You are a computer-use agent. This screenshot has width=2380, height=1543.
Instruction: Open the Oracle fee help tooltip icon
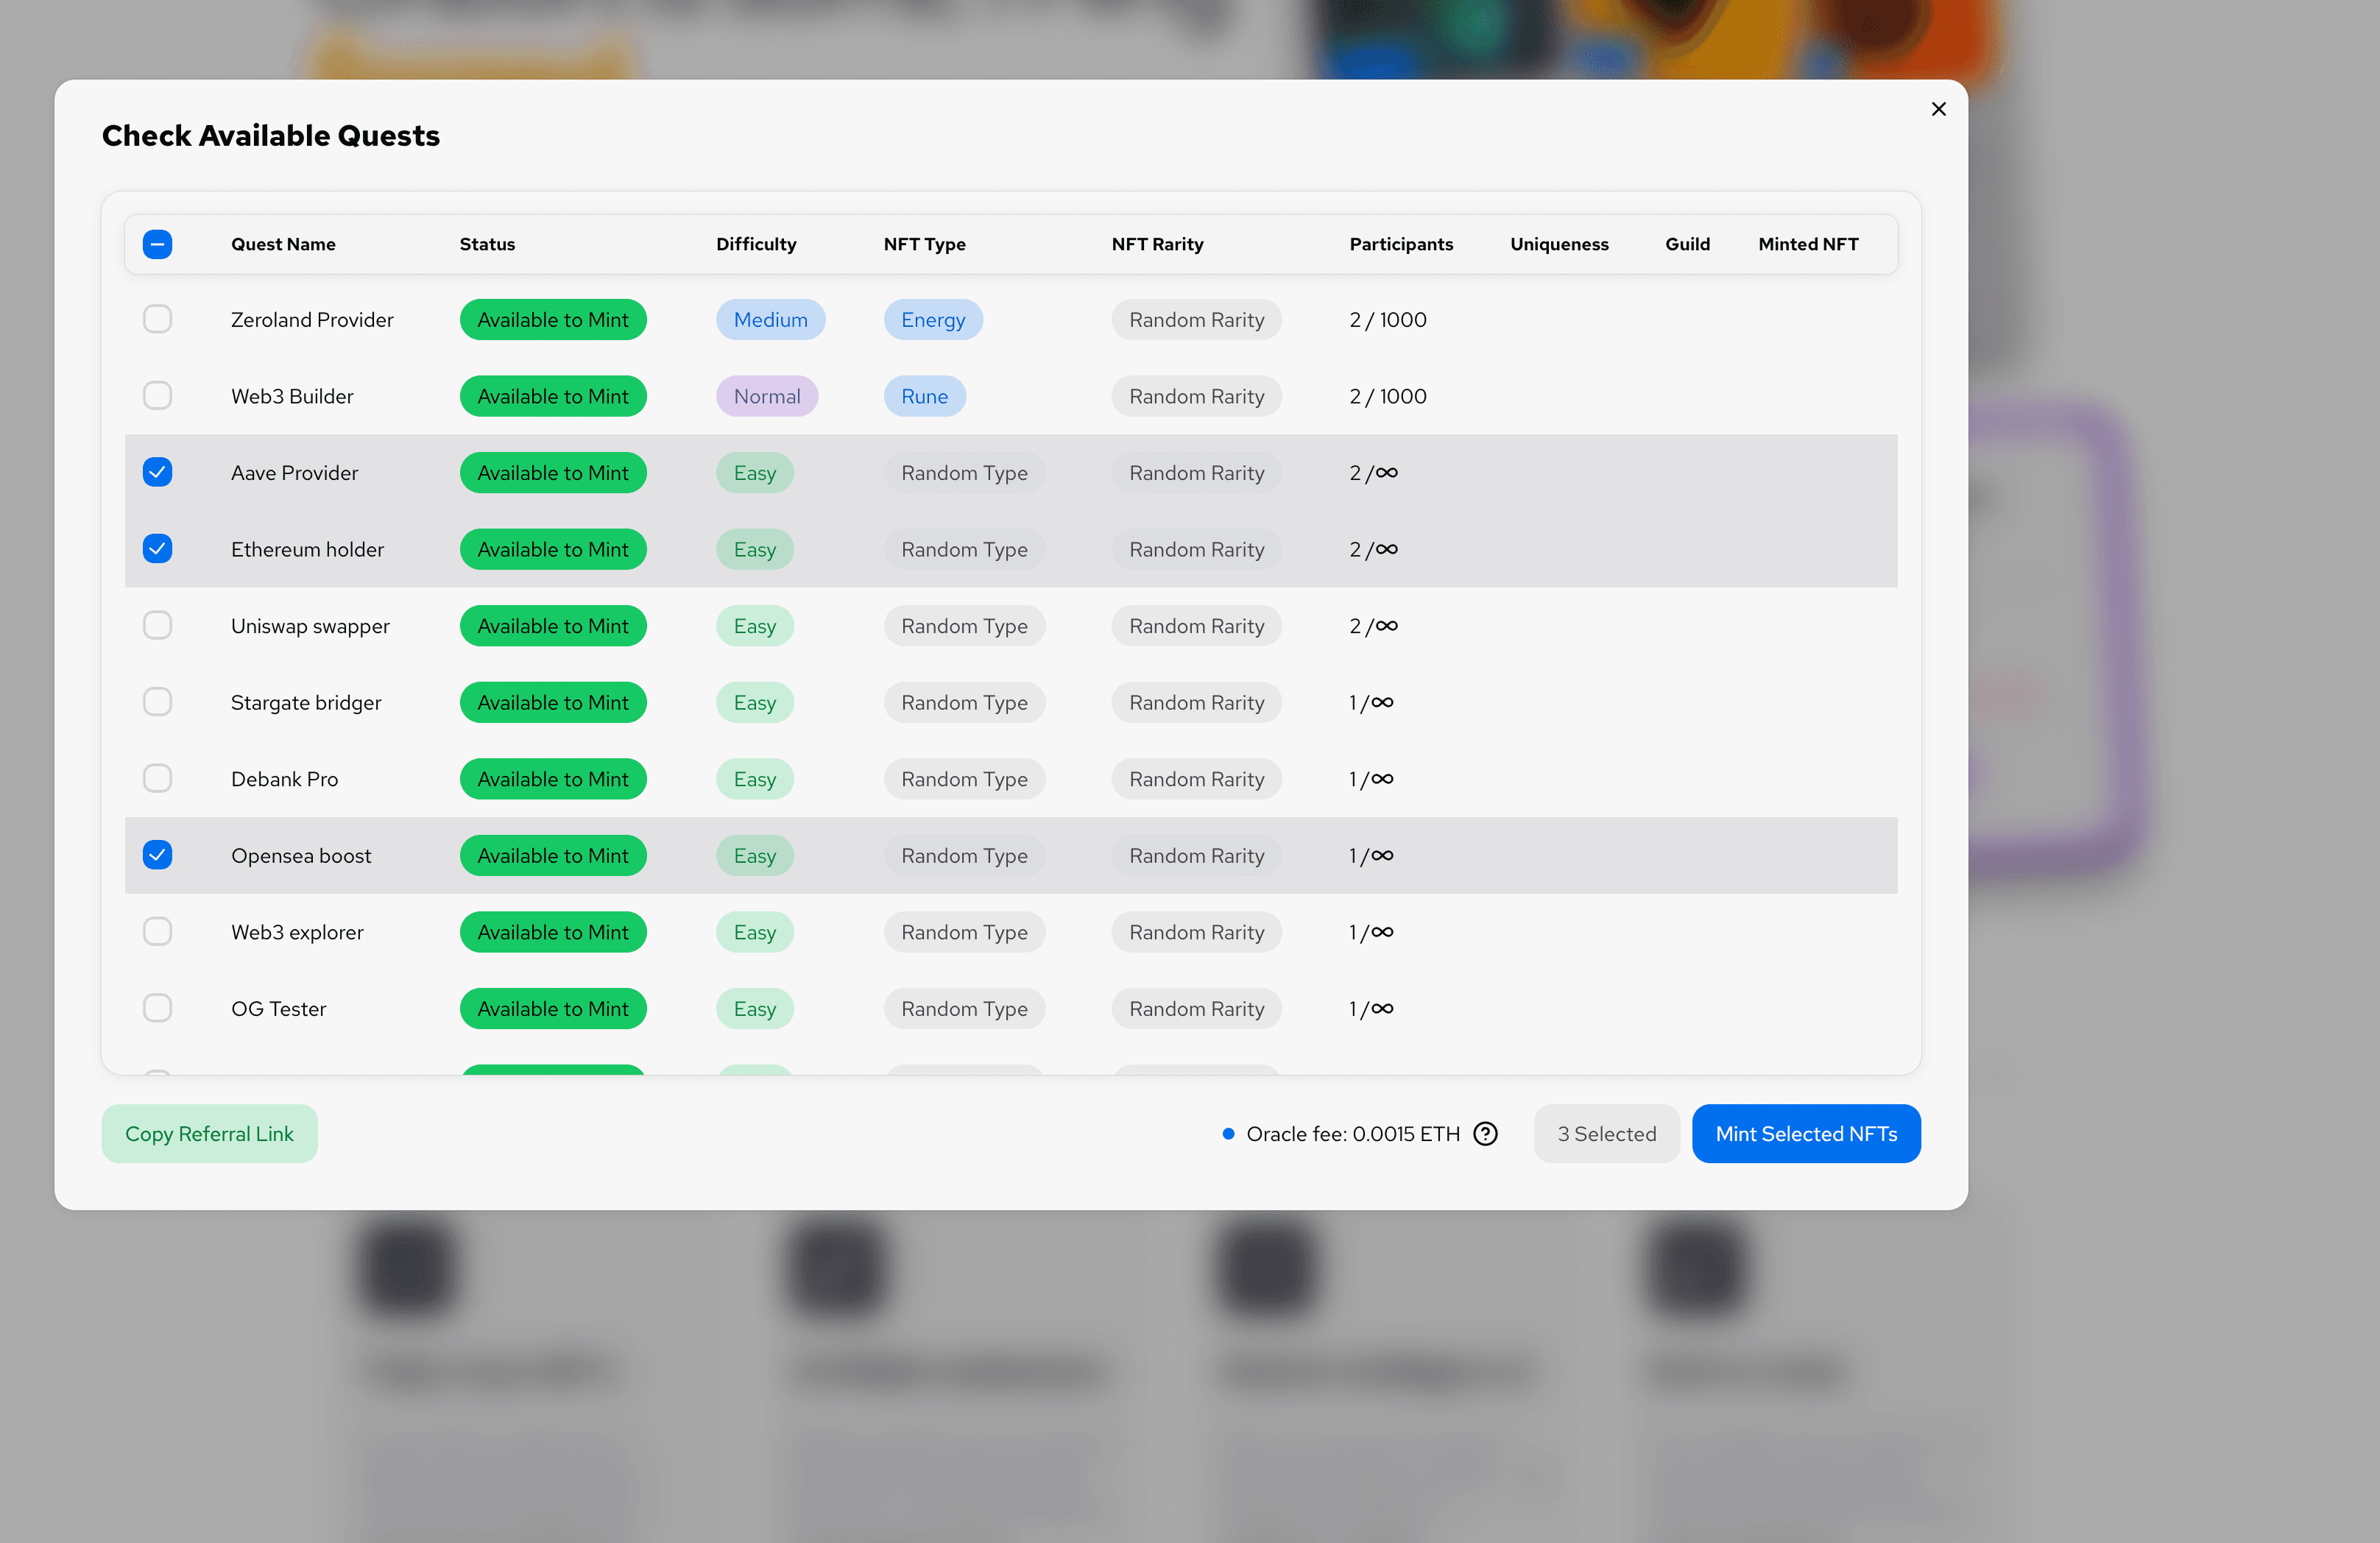pyautogui.click(x=1485, y=1133)
